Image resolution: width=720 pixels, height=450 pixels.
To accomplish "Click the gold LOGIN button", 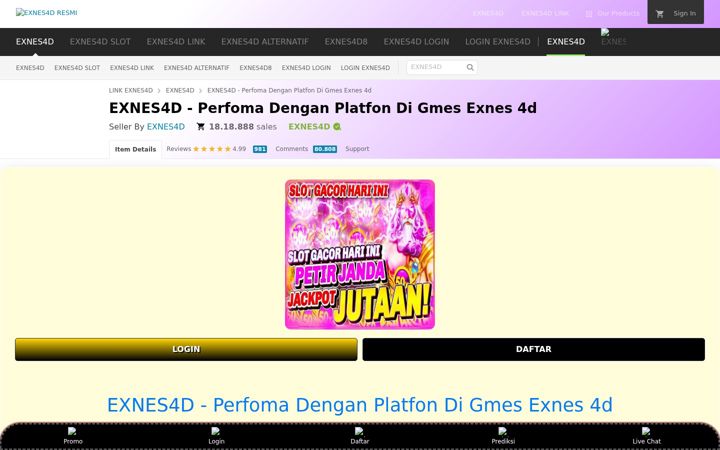I will coord(186,349).
